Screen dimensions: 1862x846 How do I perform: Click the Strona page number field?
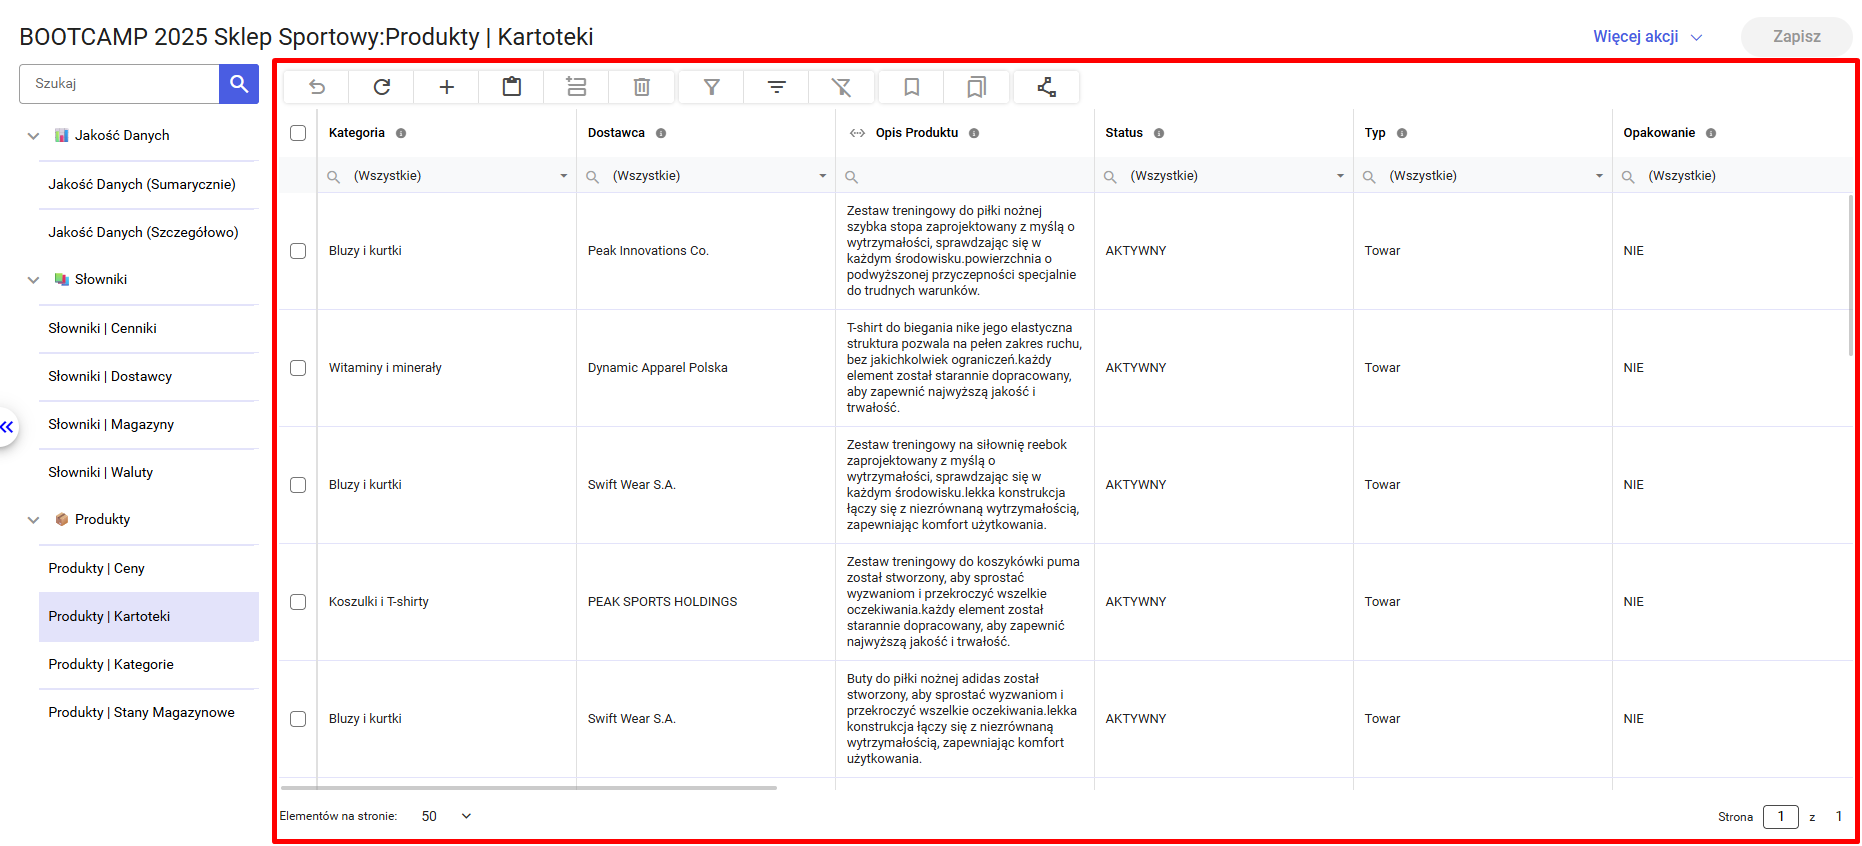[x=1780, y=817]
